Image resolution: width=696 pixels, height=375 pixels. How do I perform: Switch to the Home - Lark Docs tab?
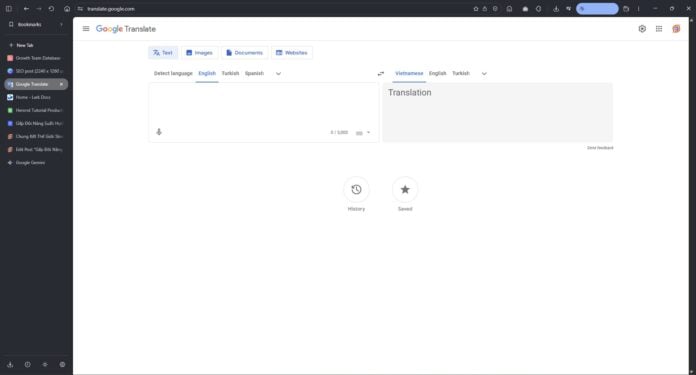[36, 97]
